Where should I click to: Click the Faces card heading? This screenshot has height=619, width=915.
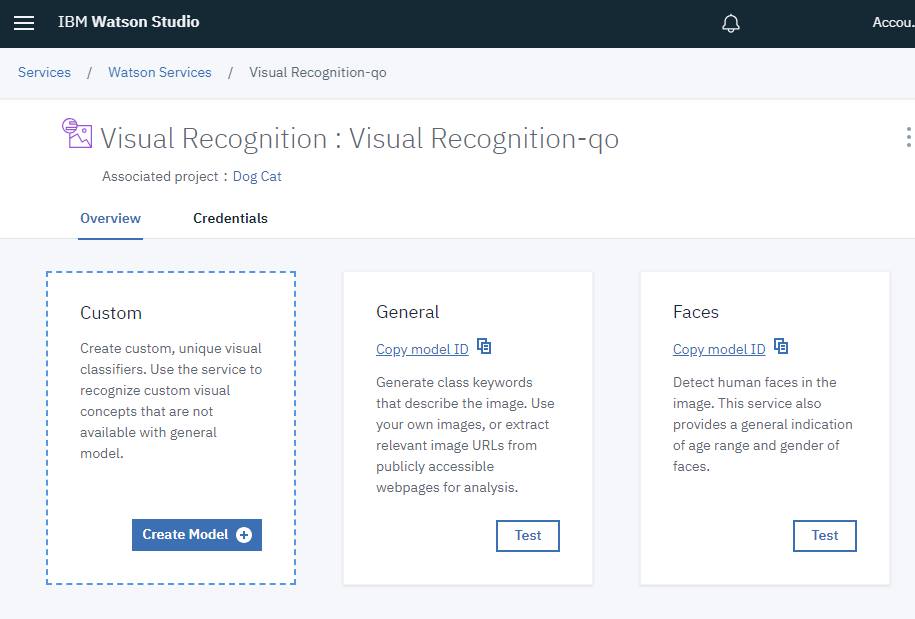pos(696,312)
